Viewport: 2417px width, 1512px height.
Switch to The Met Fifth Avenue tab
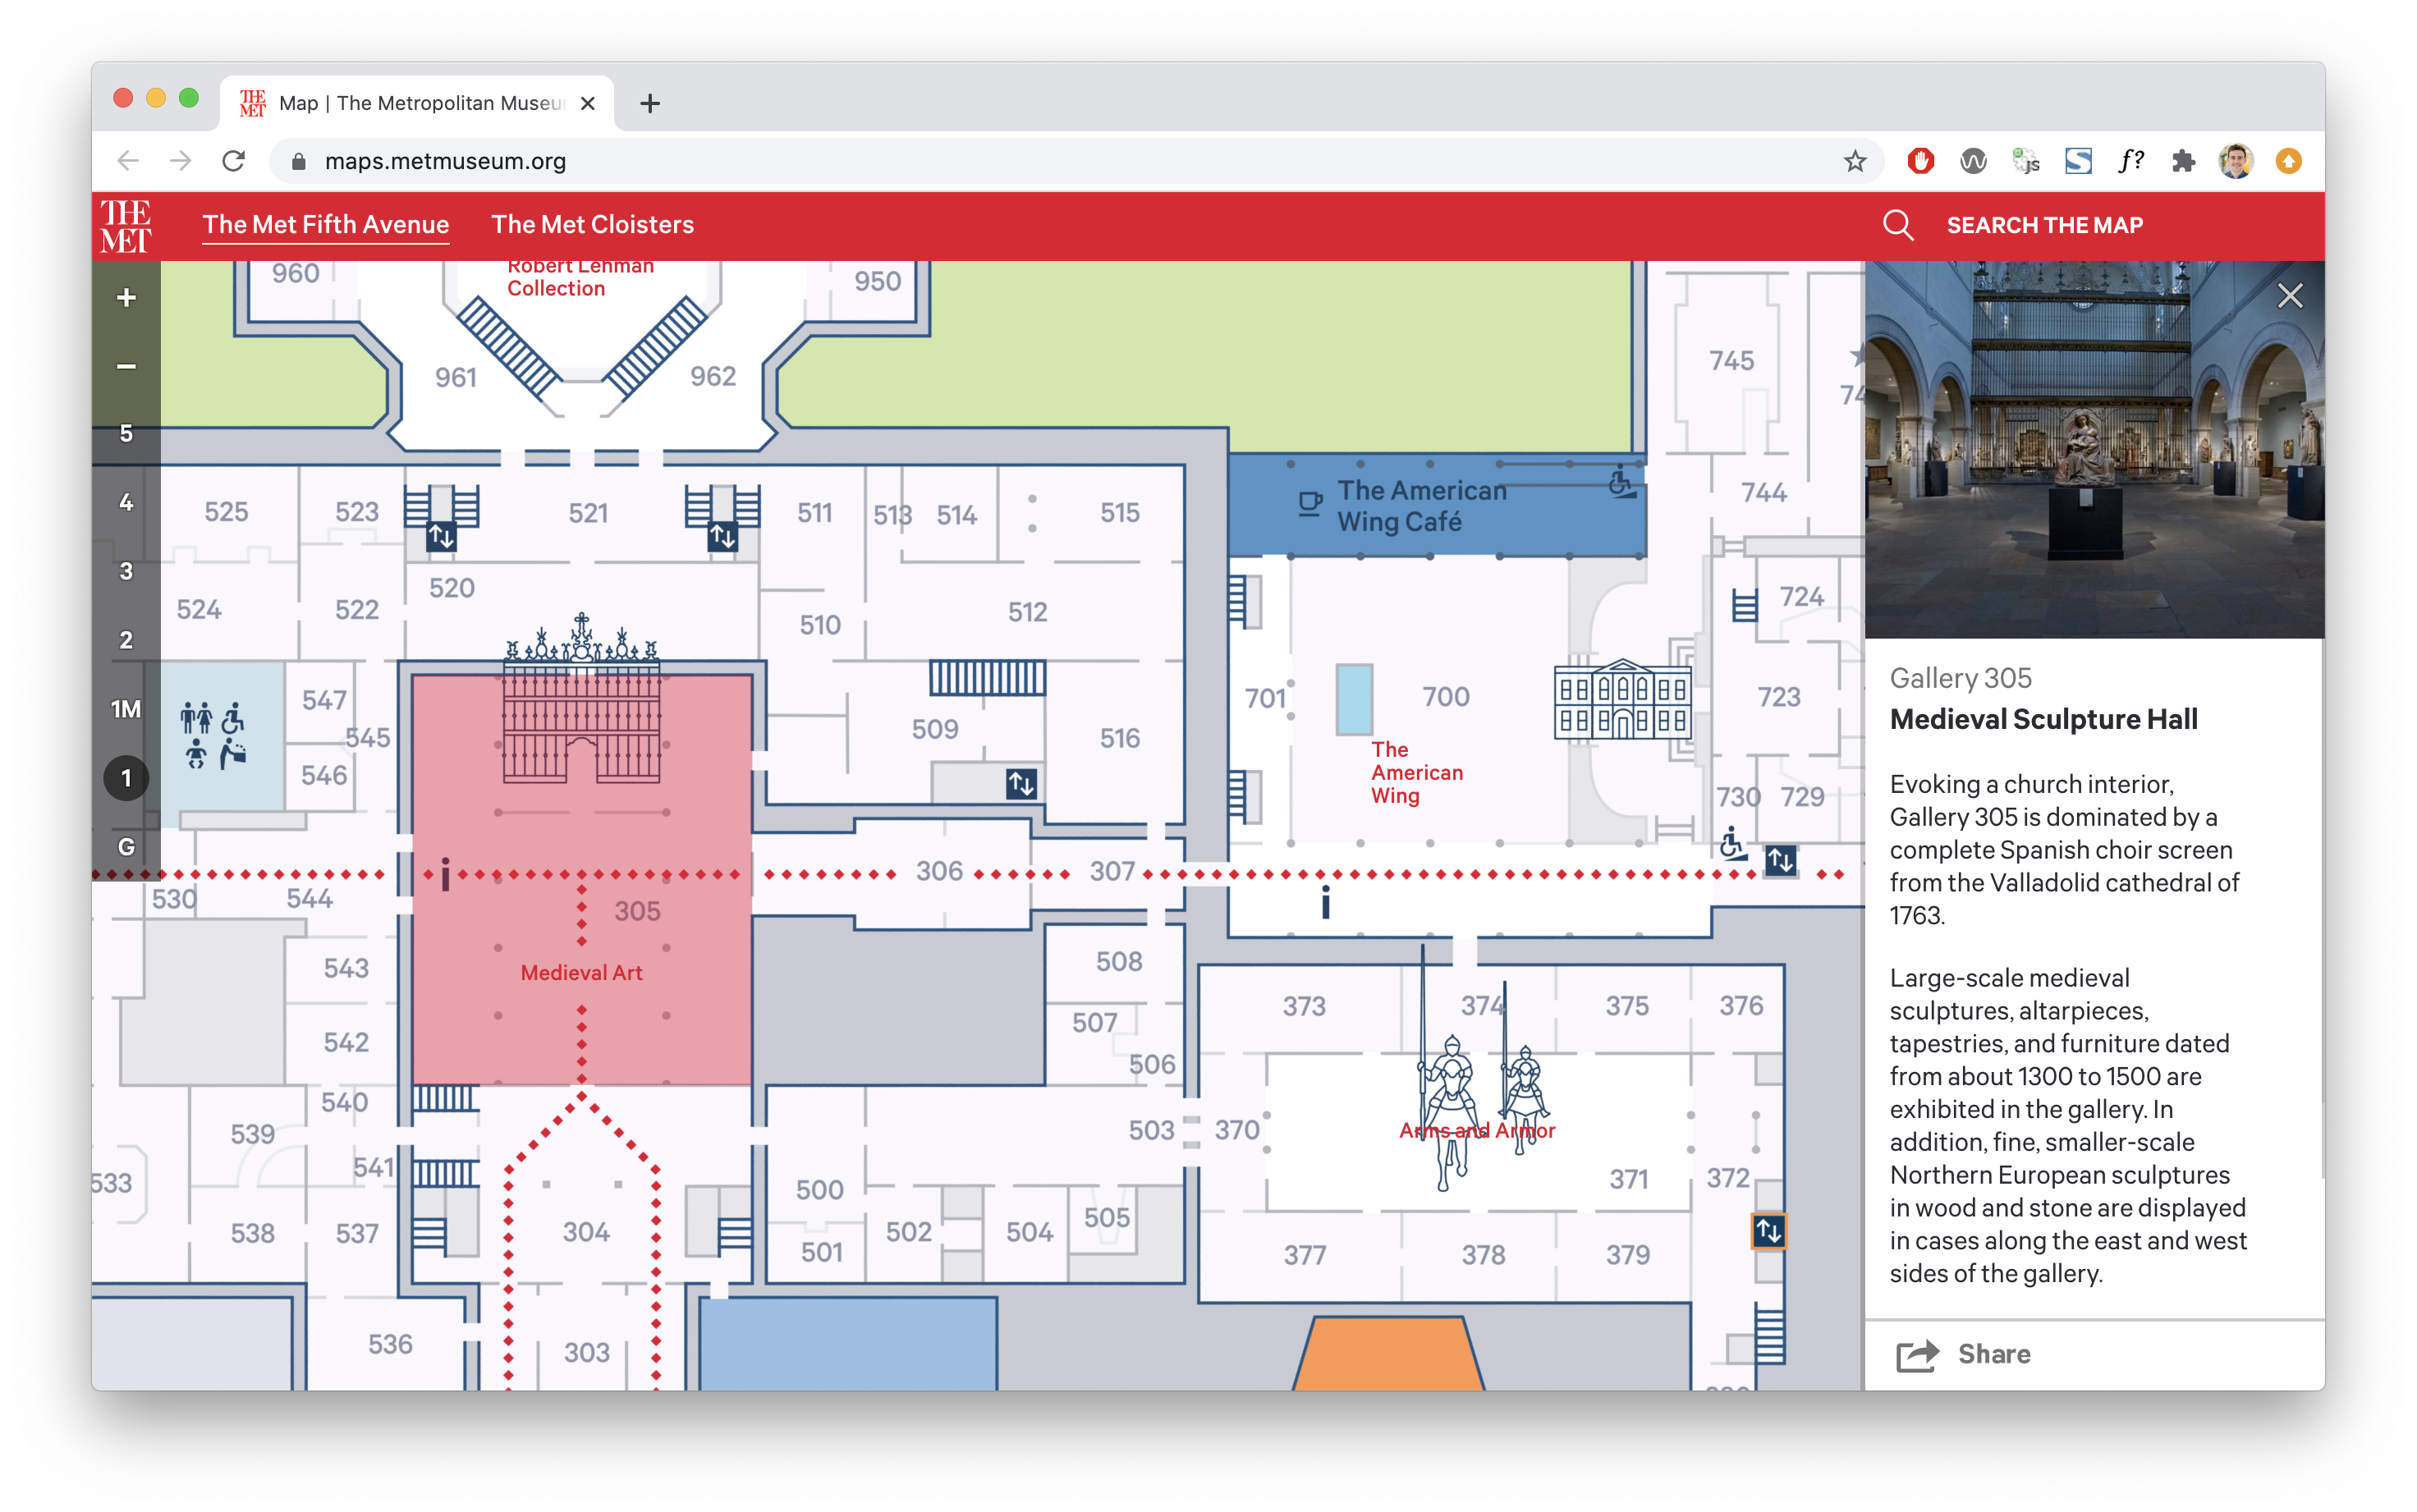coord(324,223)
